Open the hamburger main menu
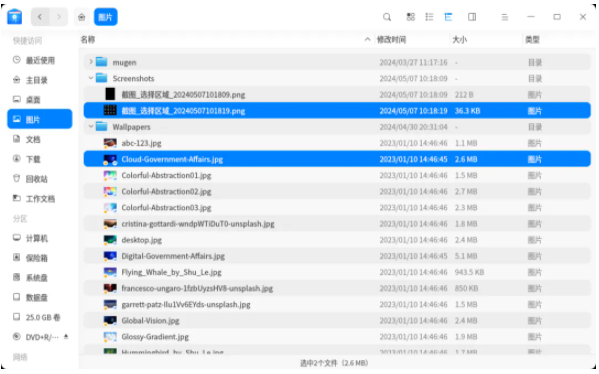This screenshot has width=599, height=374. [x=505, y=17]
